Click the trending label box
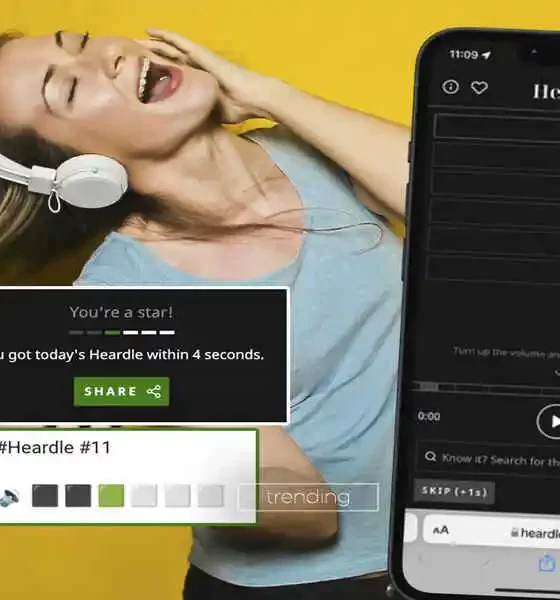The image size is (560, 600). (309, 497)
